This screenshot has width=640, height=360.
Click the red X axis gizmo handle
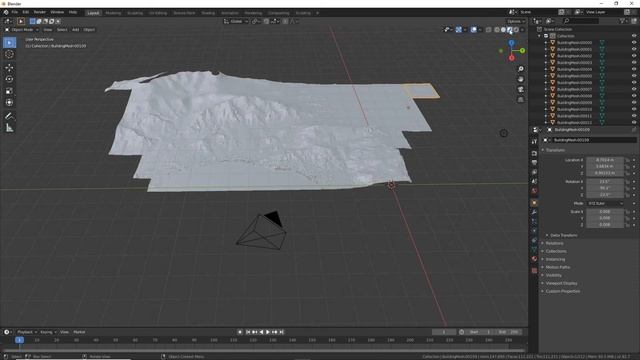(511, 58)
